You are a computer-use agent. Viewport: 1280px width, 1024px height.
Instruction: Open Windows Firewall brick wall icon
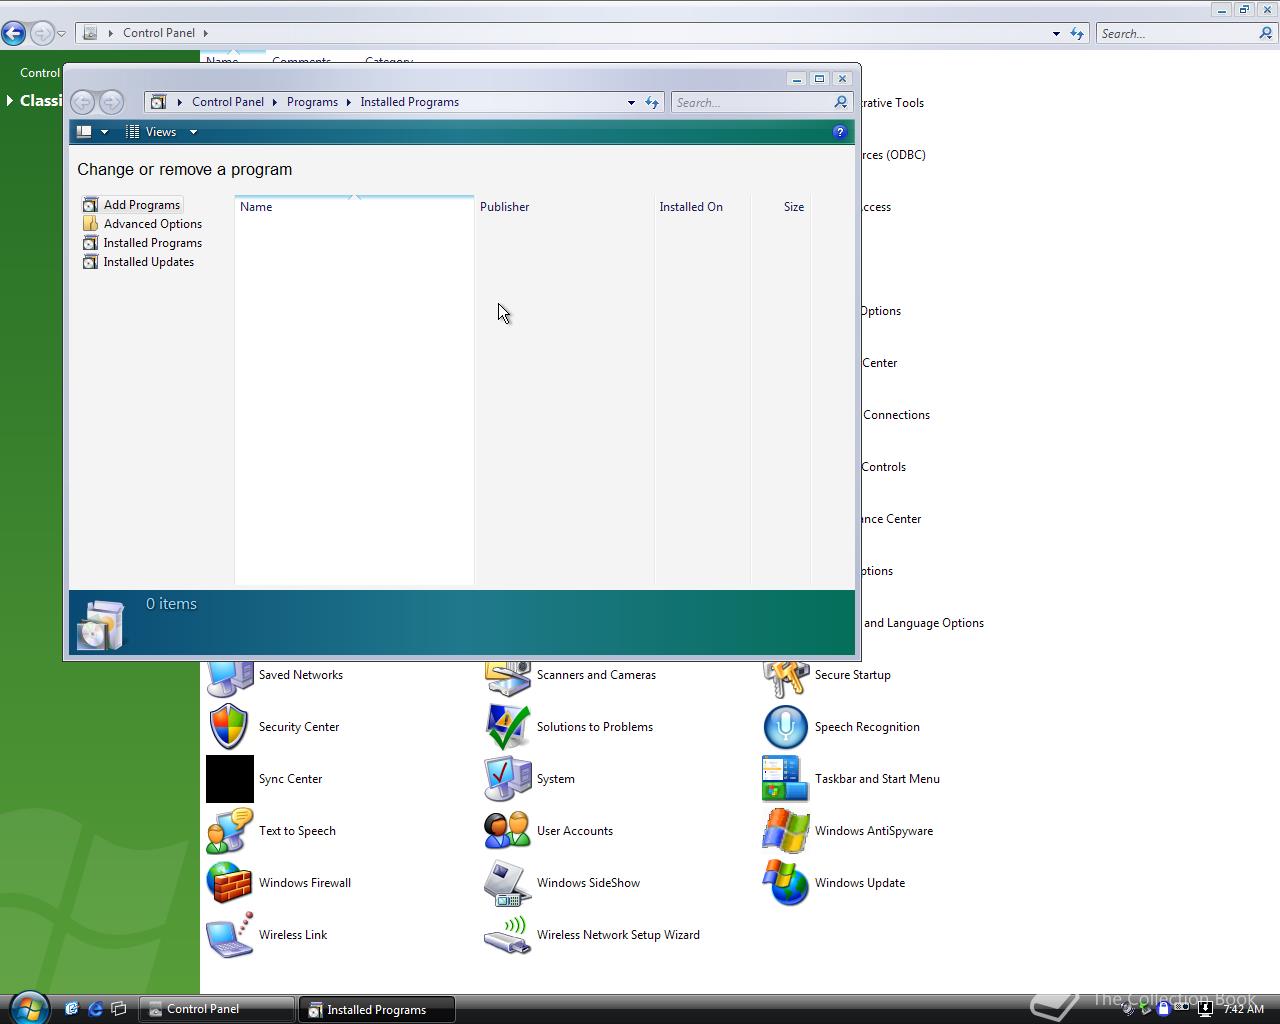point(229,883)
